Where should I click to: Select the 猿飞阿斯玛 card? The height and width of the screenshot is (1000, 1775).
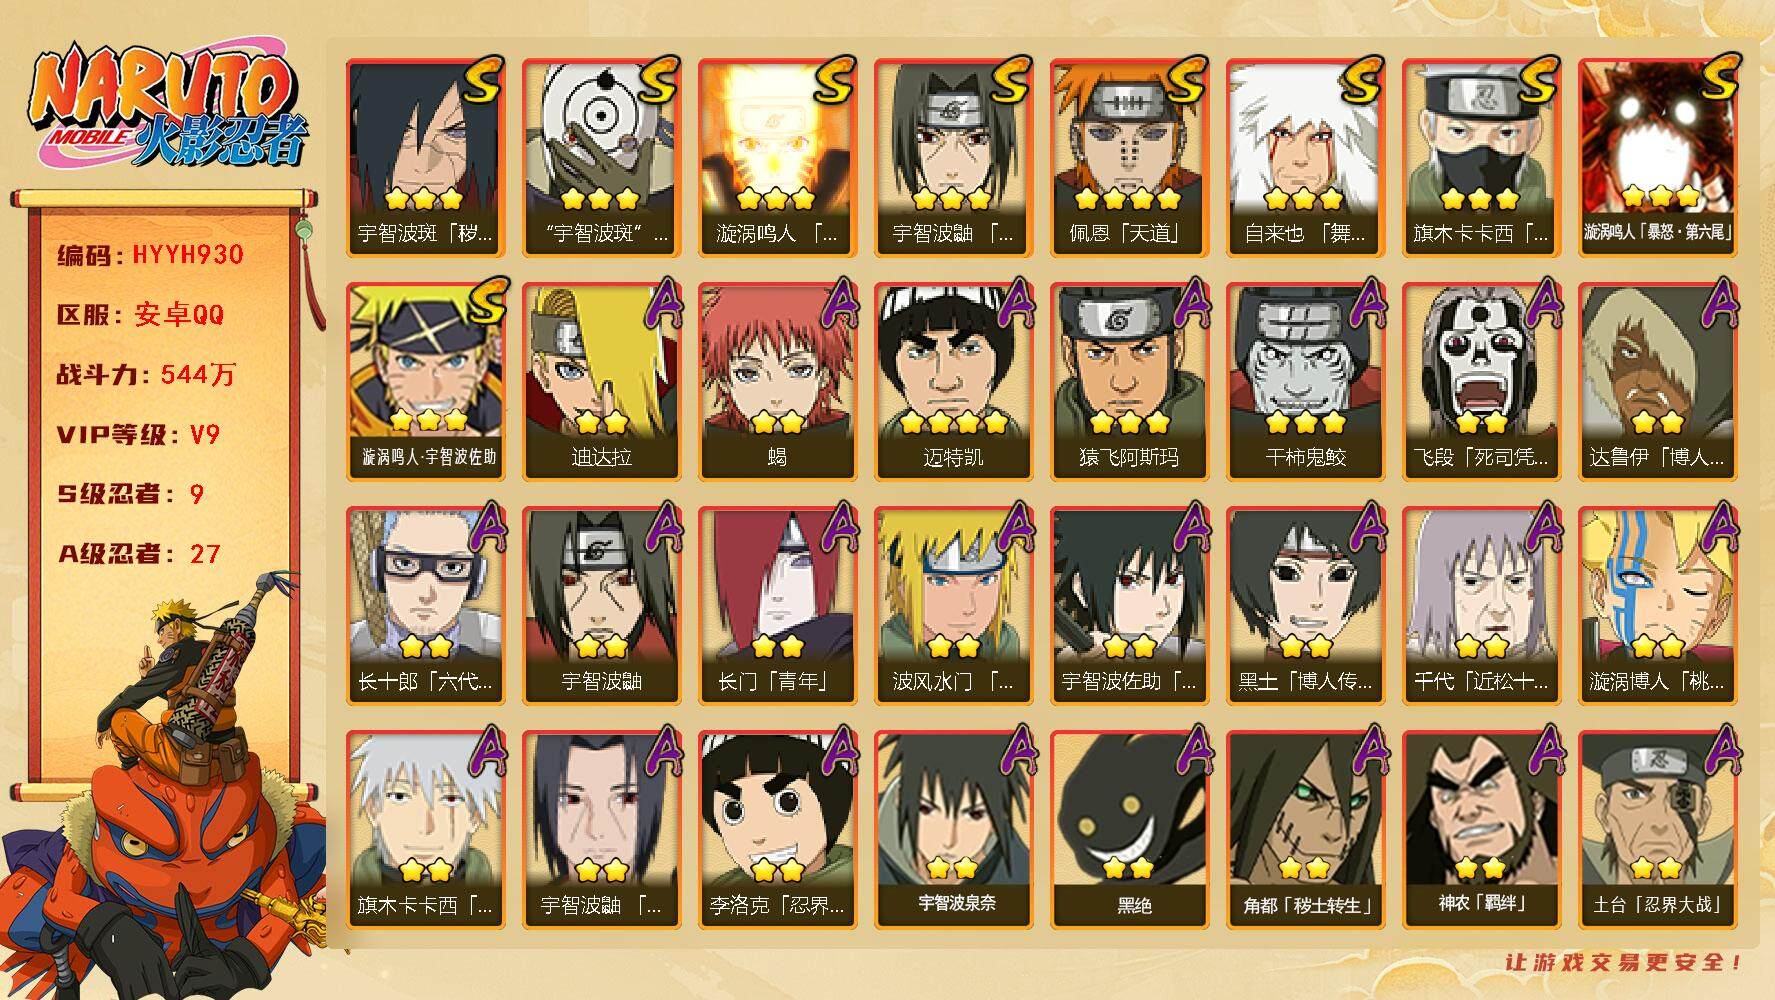(1129, 382)
